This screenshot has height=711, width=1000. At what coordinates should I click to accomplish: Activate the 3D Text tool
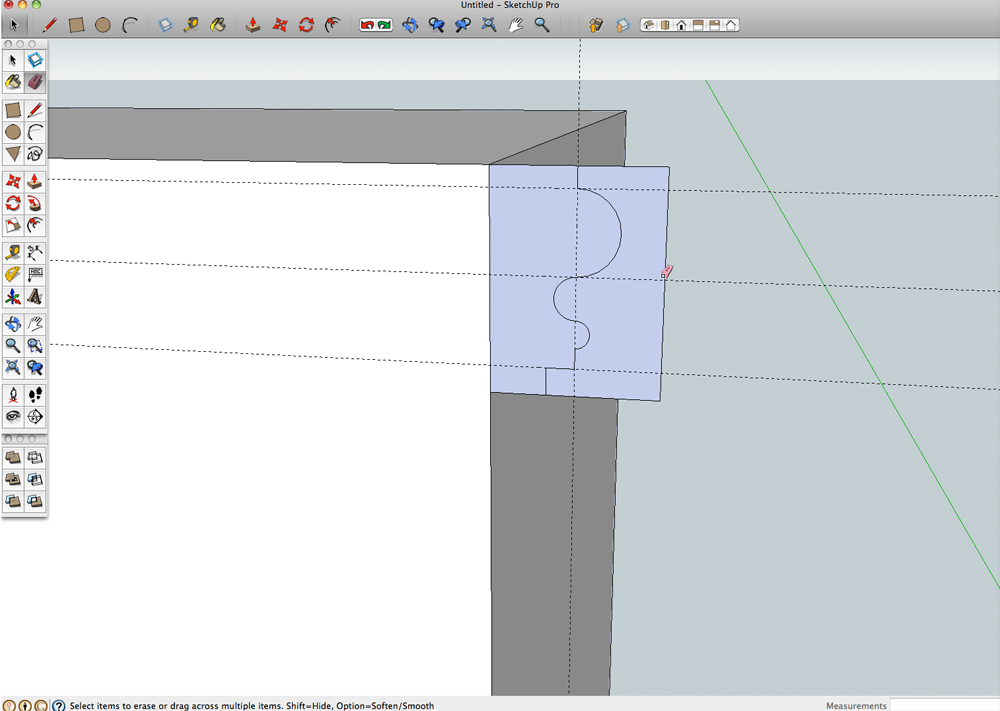coord(35,297)
